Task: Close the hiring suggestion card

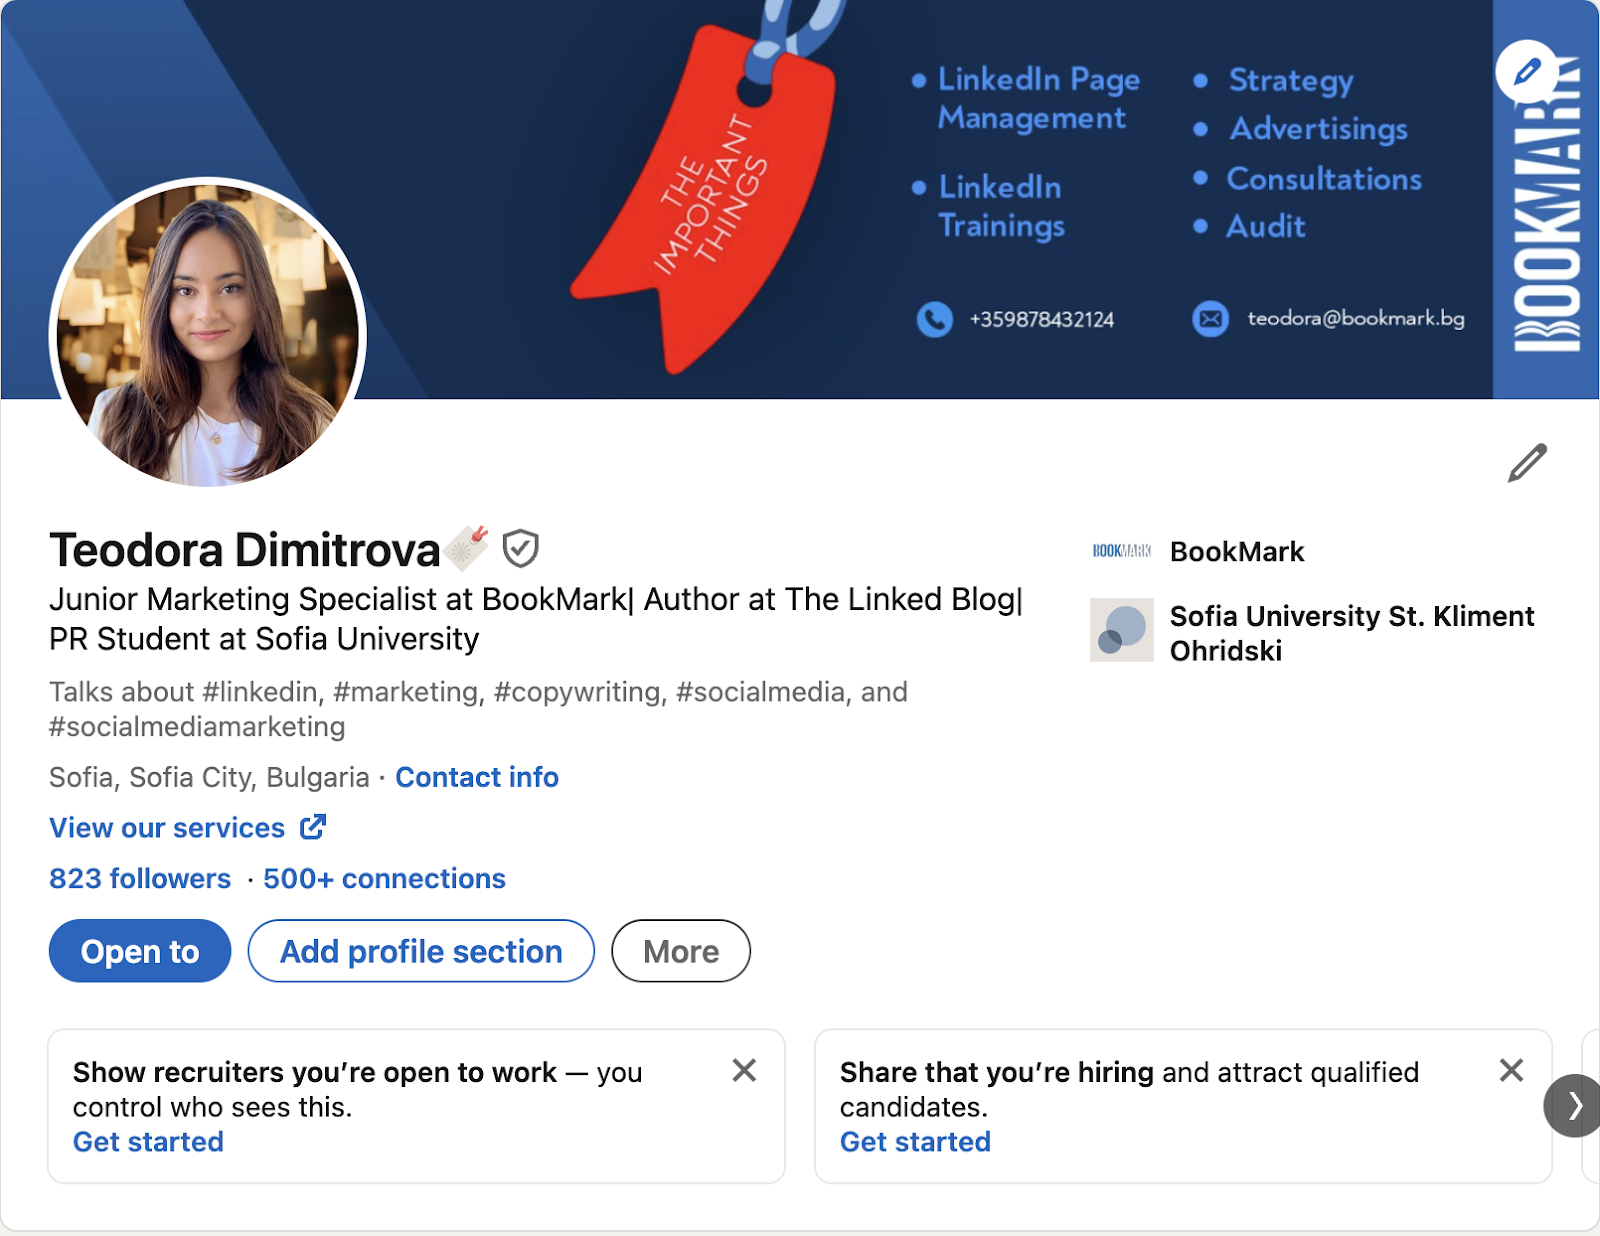Action: [1511, 1070]
